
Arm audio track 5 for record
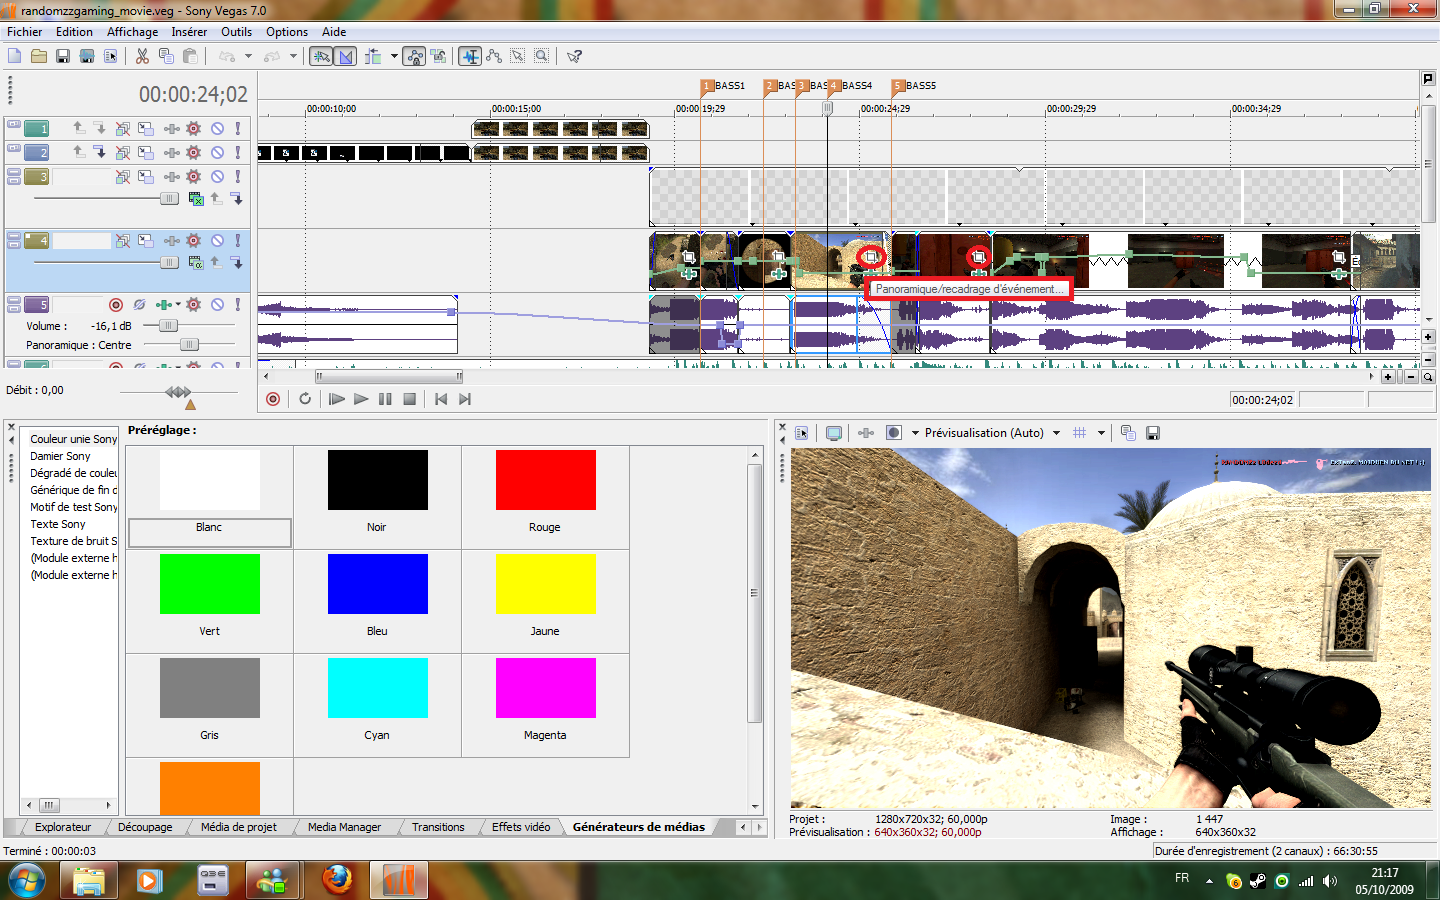116,304
